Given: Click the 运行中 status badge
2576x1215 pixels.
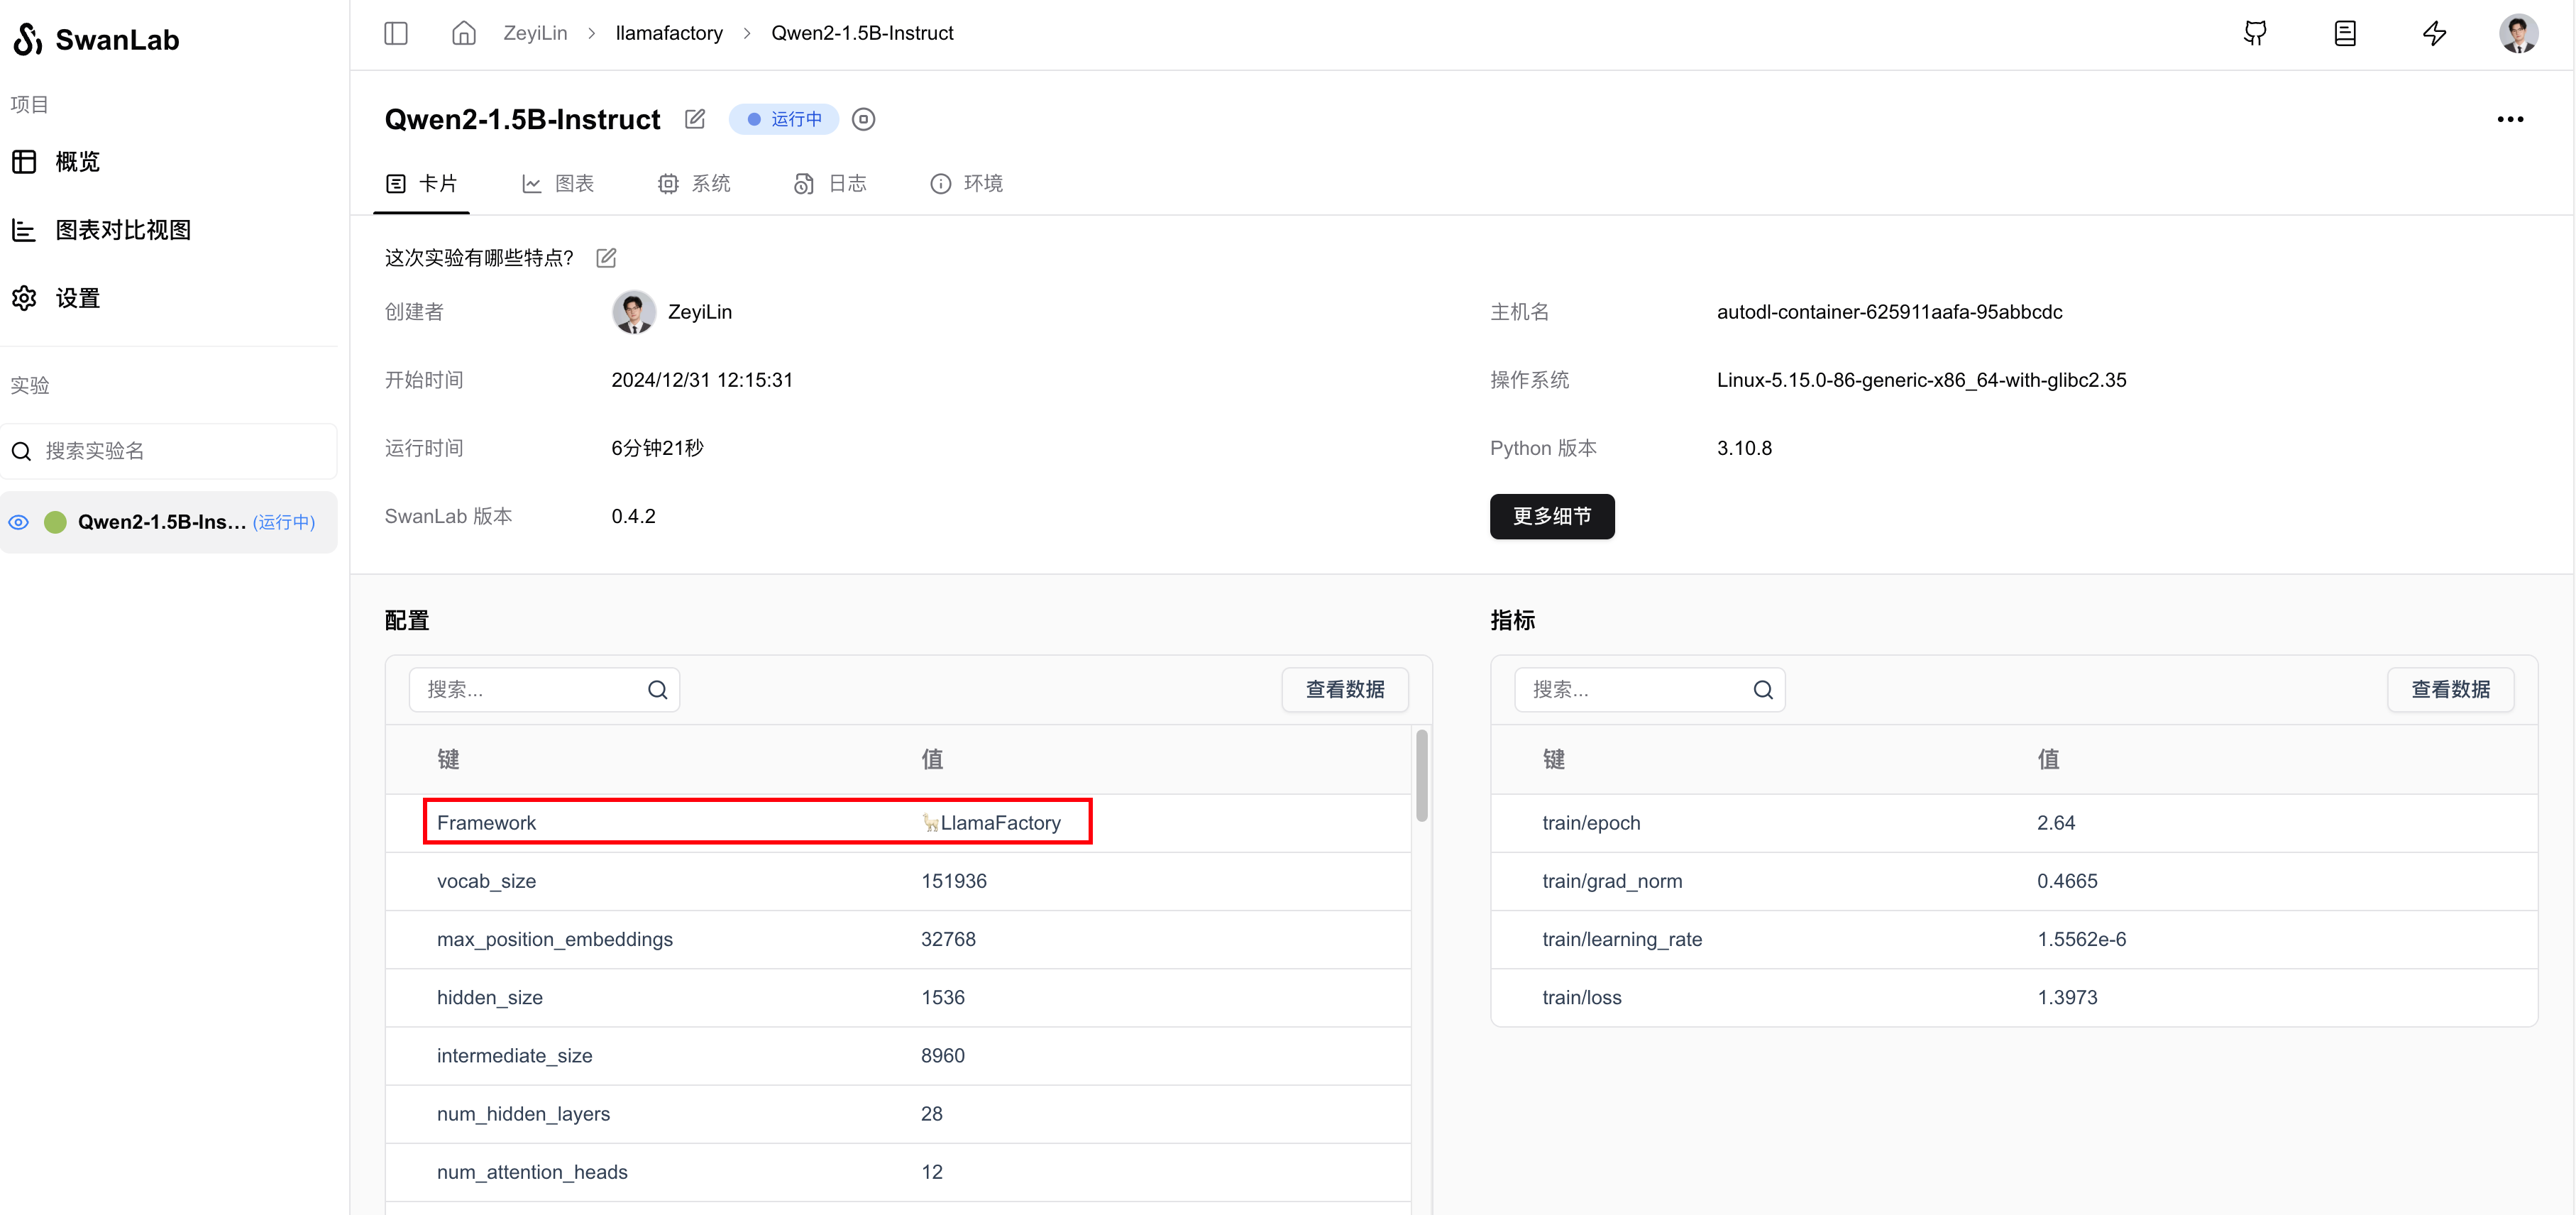Looking at the screenshot, I should tap(784, 119).
